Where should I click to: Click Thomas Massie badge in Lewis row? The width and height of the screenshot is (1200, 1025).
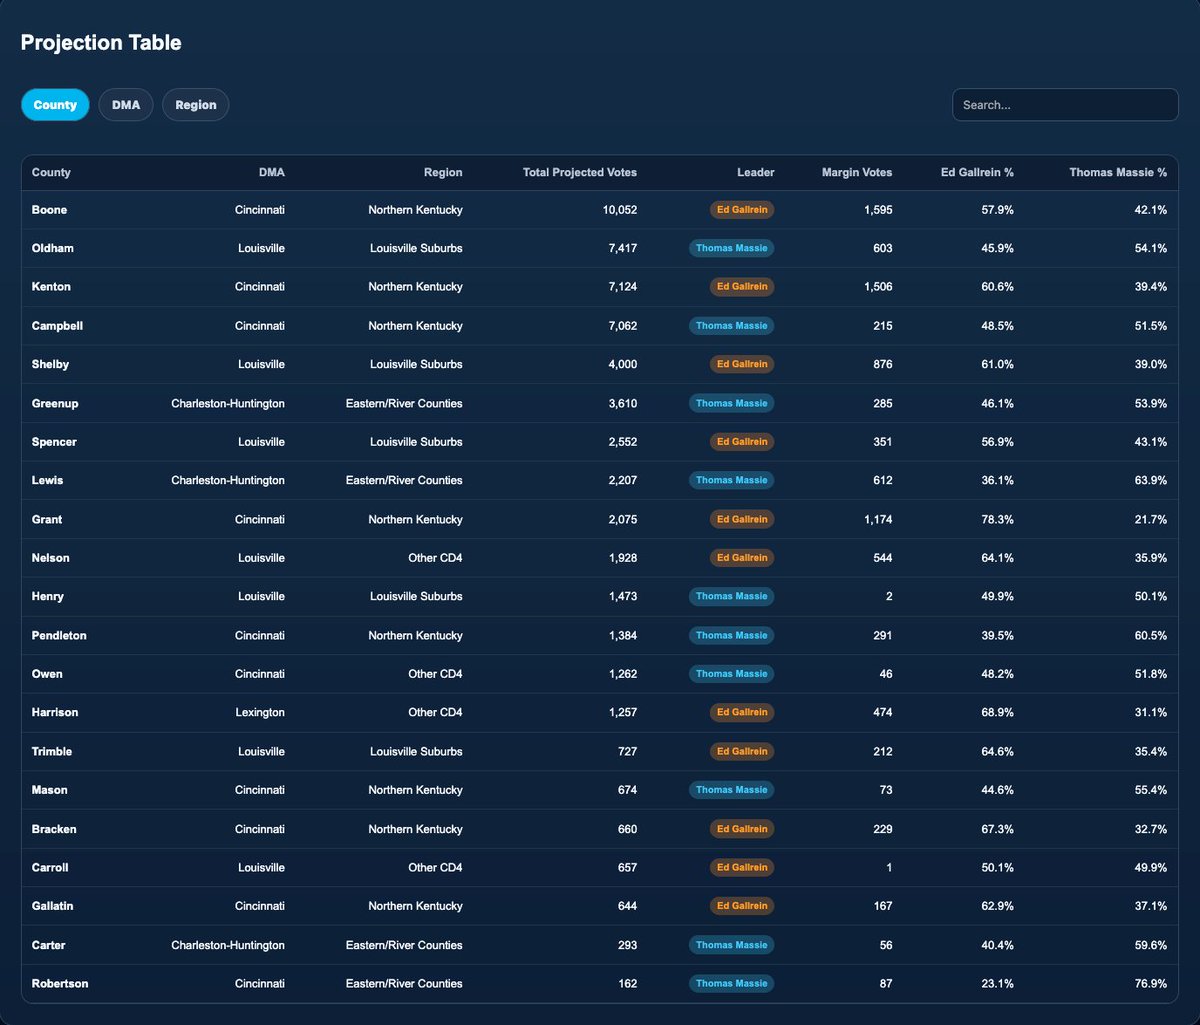tap(732, 480)
